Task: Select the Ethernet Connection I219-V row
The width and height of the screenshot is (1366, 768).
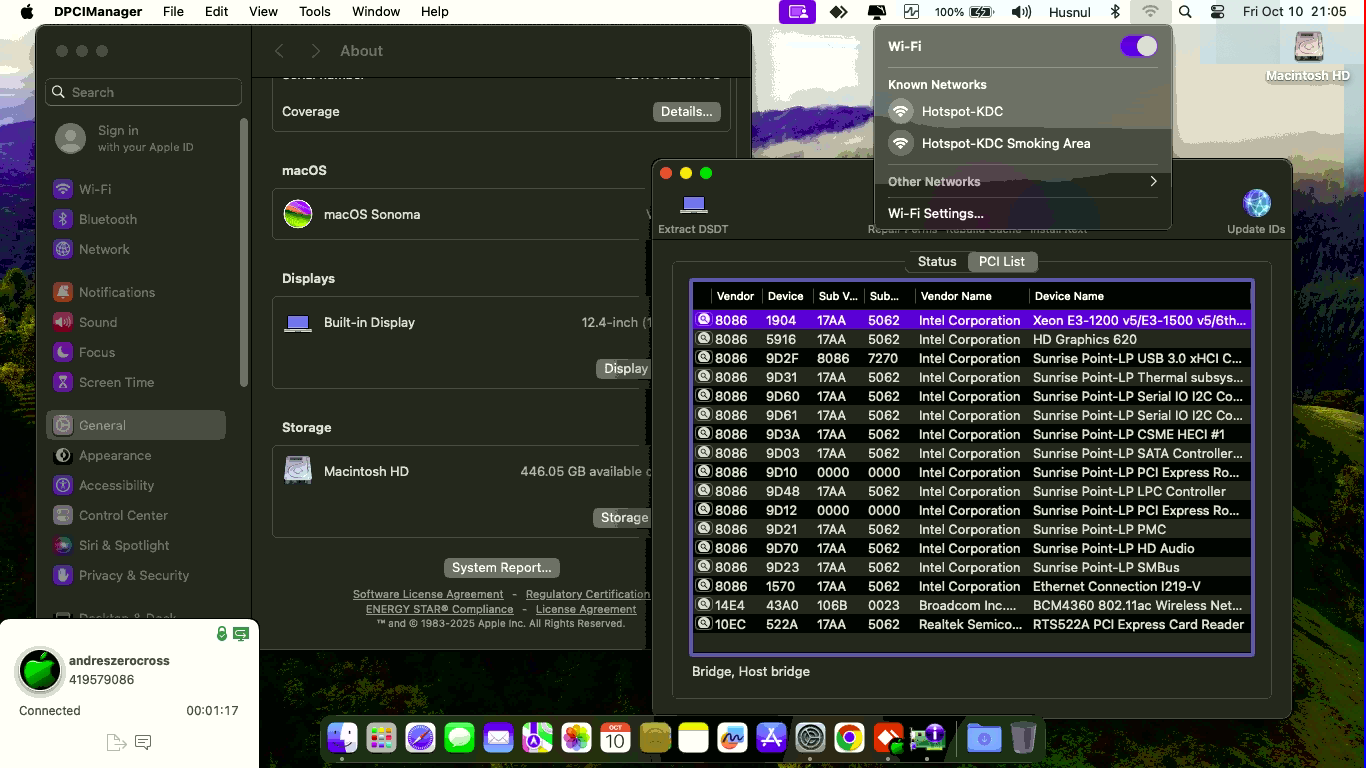Action: [971, 586]
